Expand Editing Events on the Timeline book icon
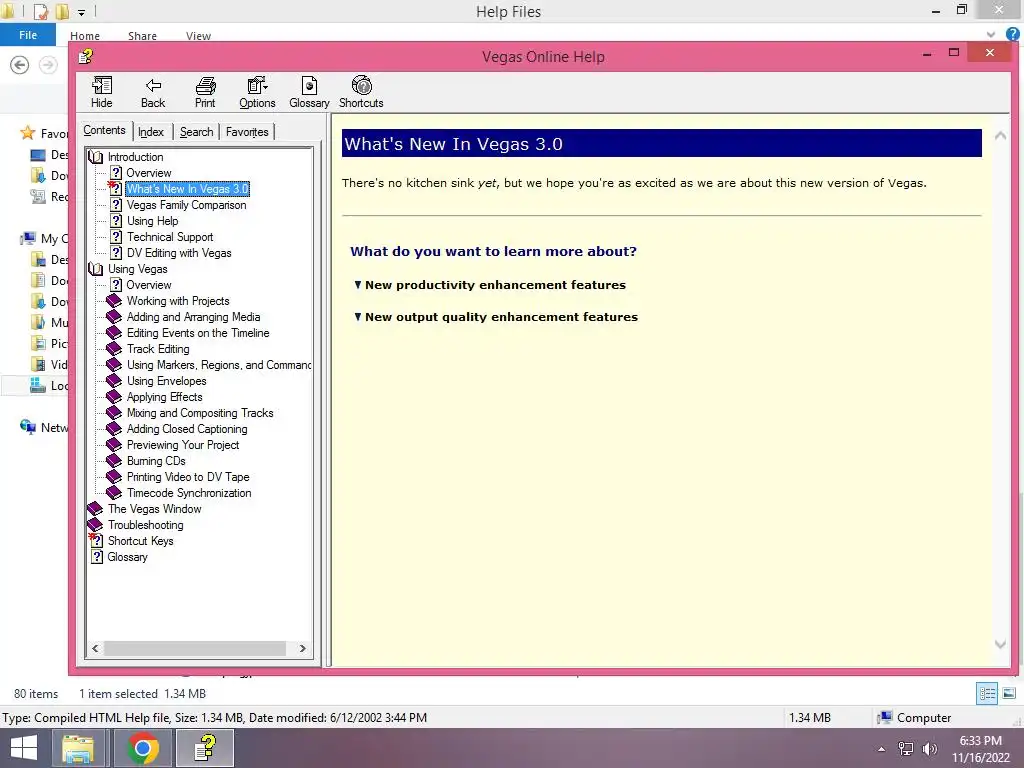Screen dimensions: 1024x768 pos(114,333)
